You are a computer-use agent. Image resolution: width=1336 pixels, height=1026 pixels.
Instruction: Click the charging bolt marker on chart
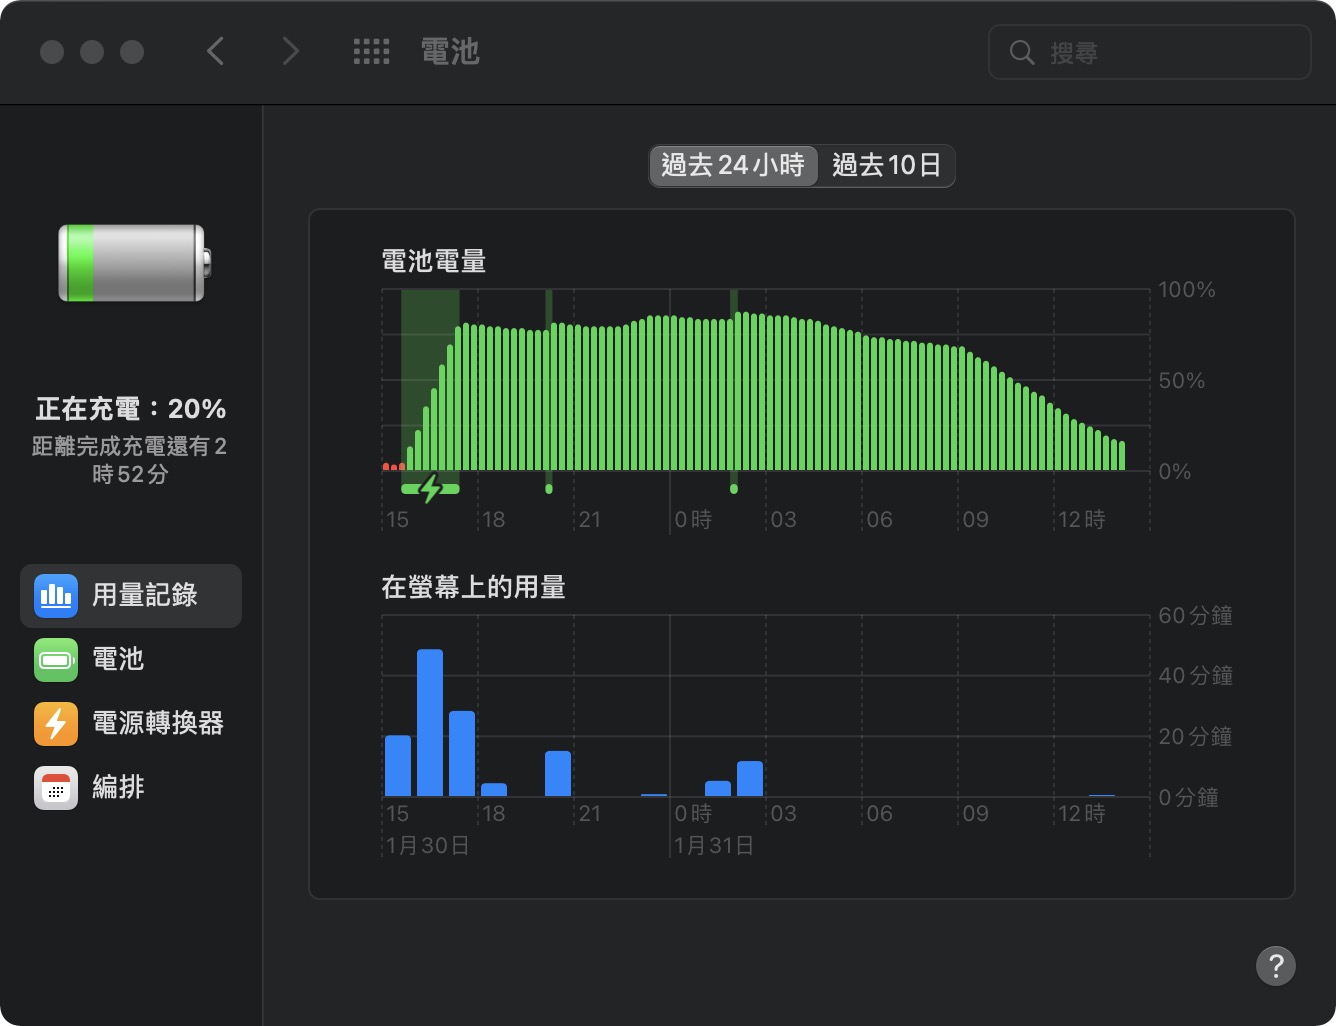(x=430, y=489)
